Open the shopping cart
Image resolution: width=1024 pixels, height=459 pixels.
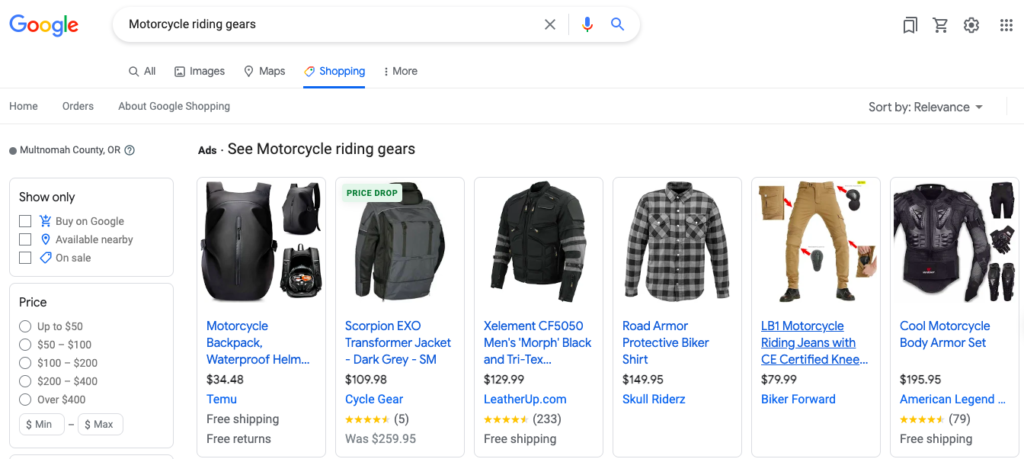tap(940, 25)
